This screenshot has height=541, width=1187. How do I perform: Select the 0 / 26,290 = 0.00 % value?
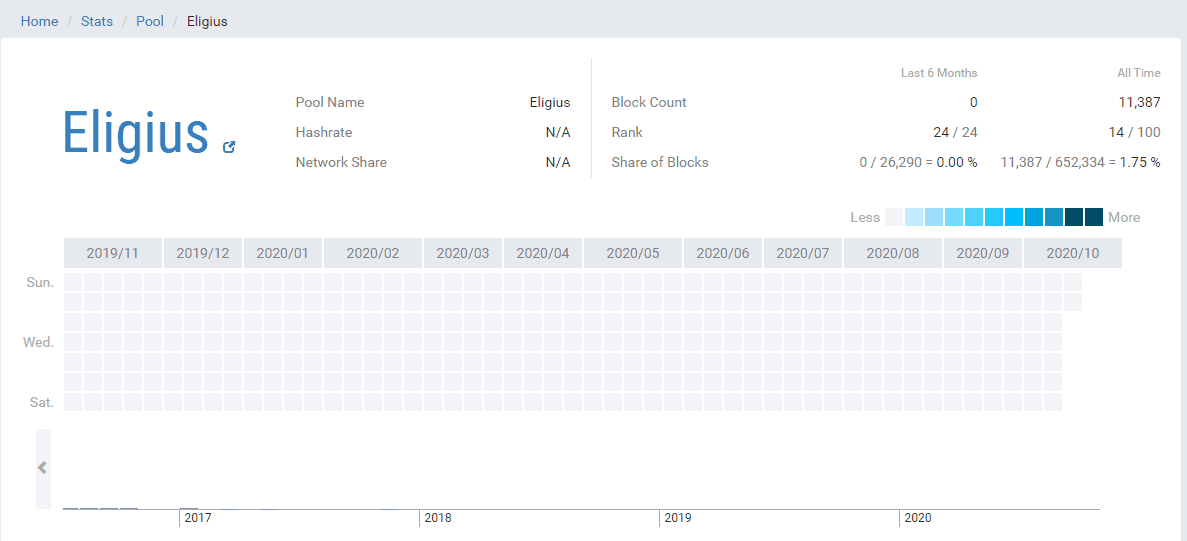coord(919,163)
